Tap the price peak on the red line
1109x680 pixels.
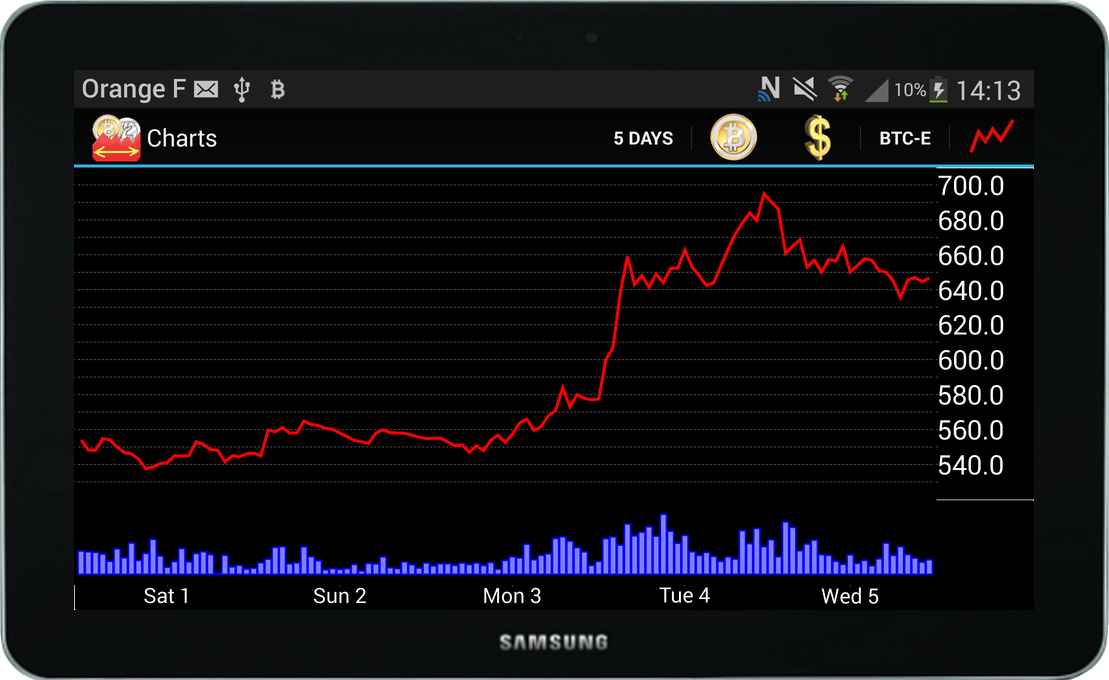pyautogui.click(x=763, y=193)
